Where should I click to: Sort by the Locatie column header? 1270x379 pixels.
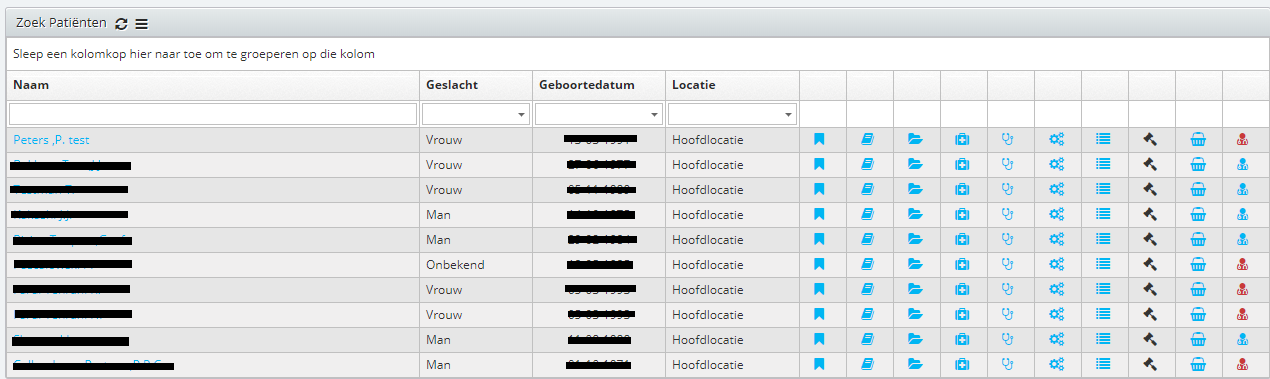pos(694,85)
